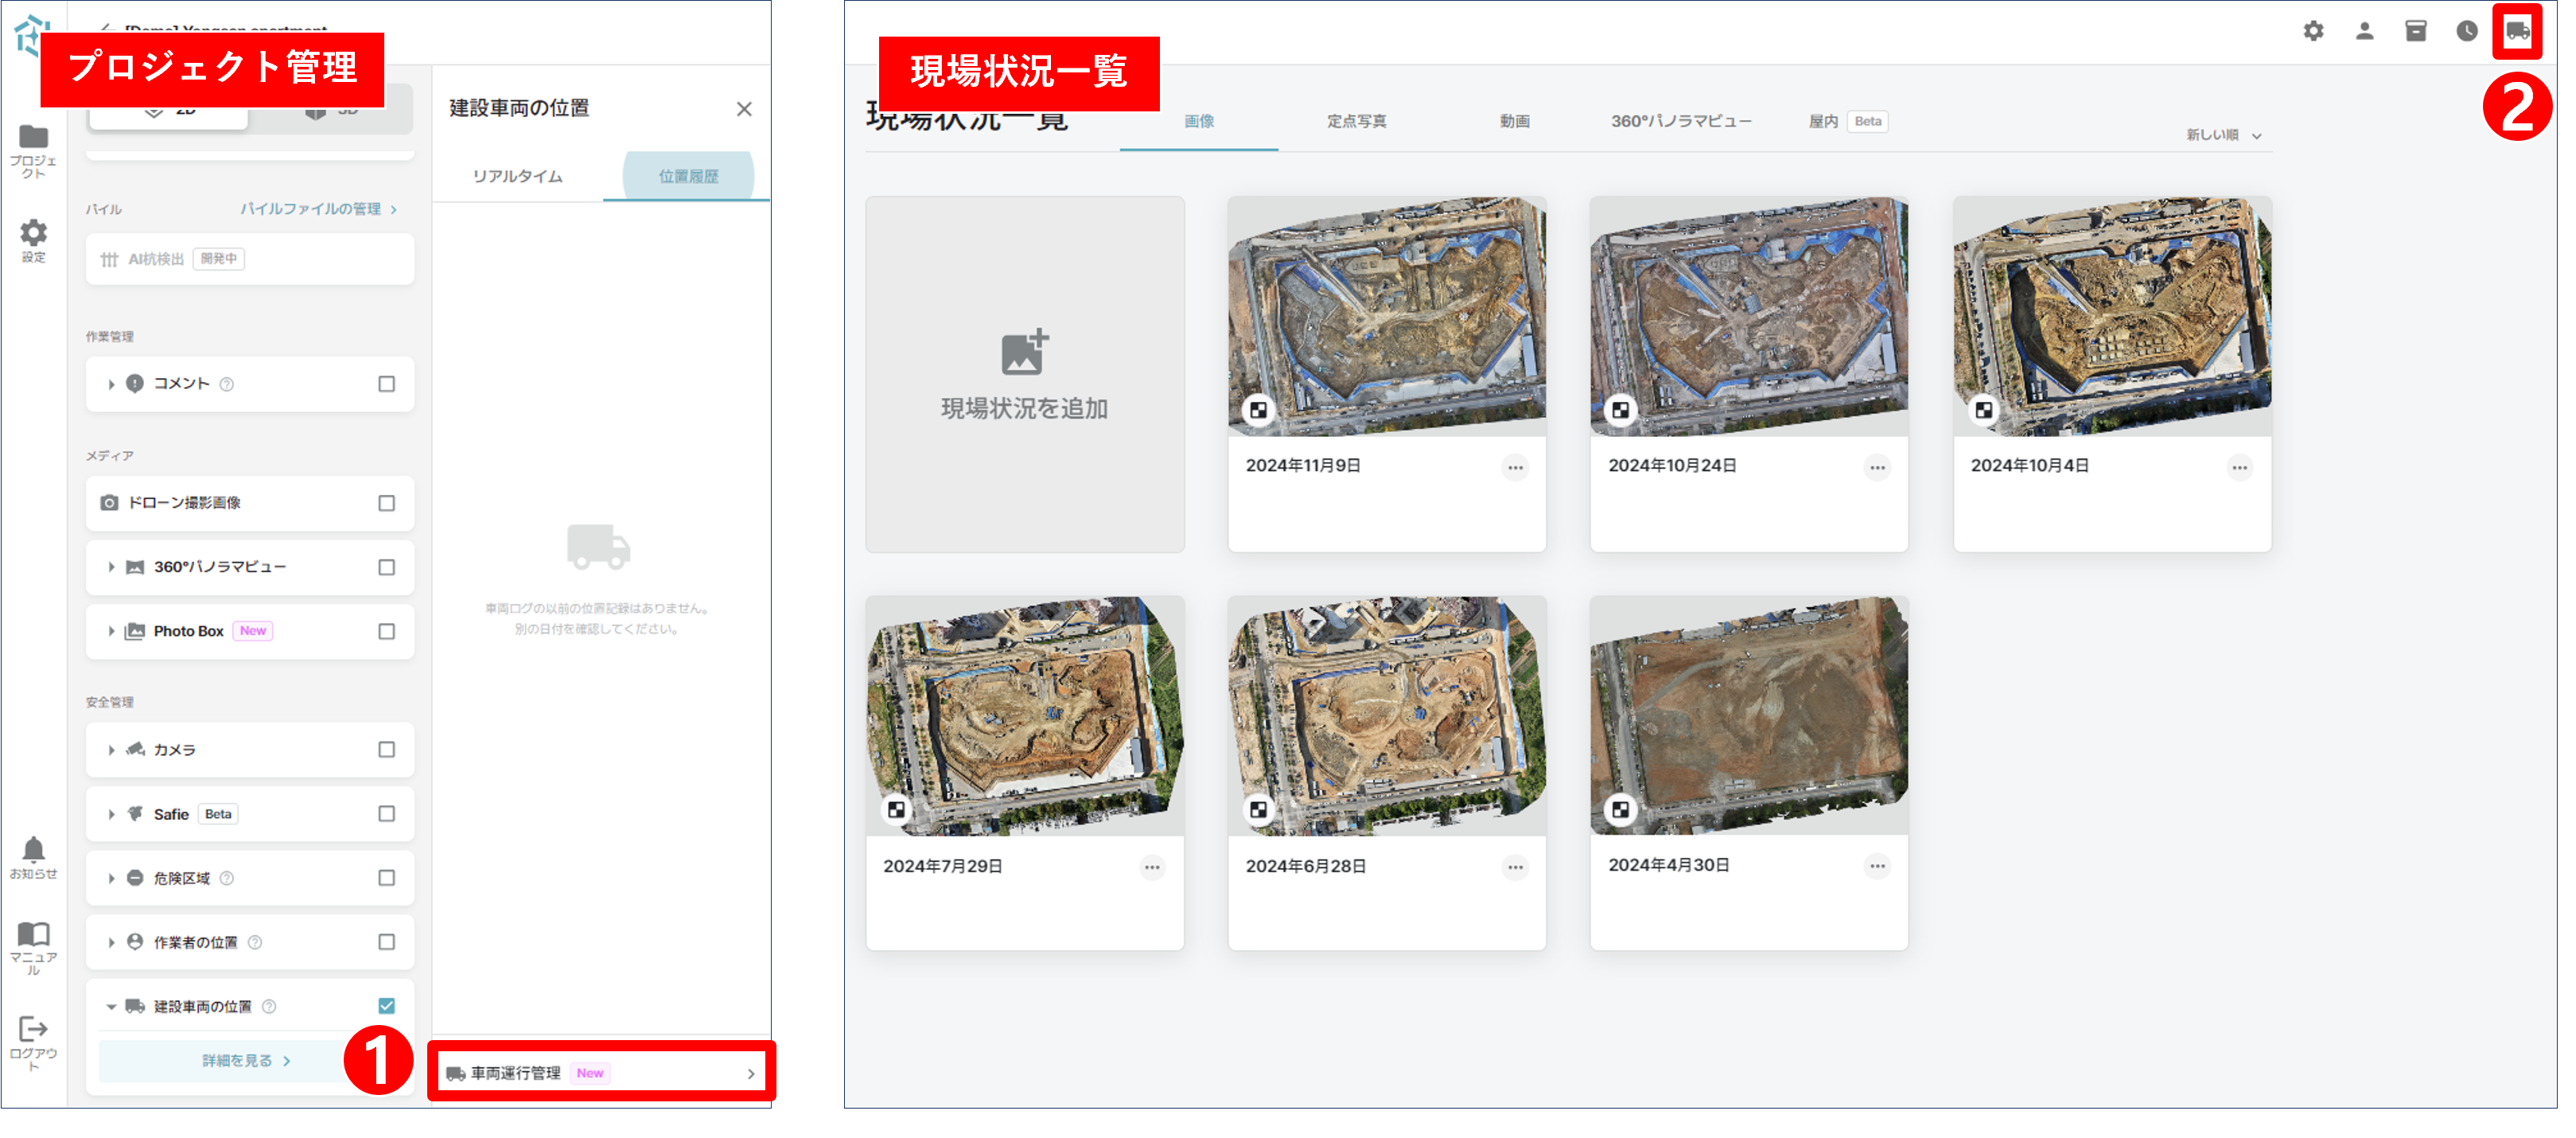Enable the ドローン撮影画像 checkbox
The image size is (2576, 1138).
pos(387,503)
